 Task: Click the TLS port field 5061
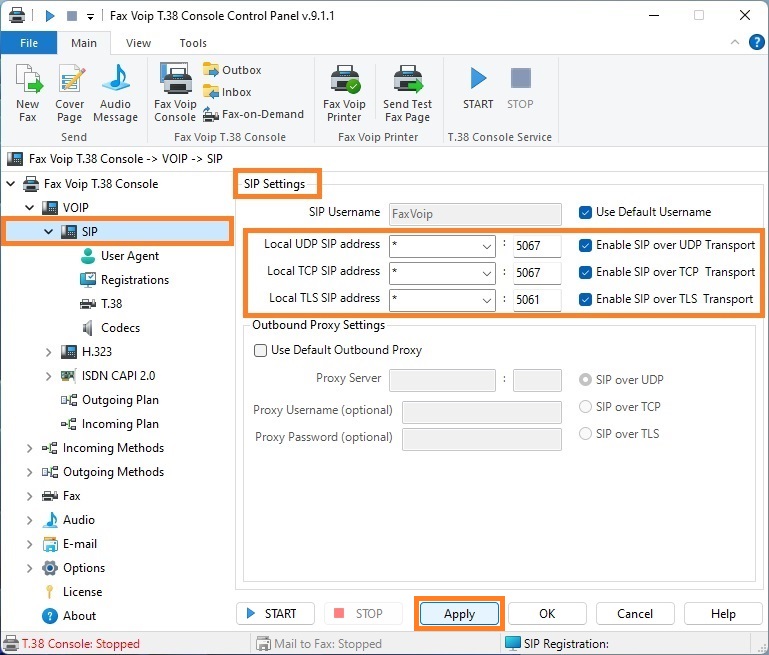(537, 300)
